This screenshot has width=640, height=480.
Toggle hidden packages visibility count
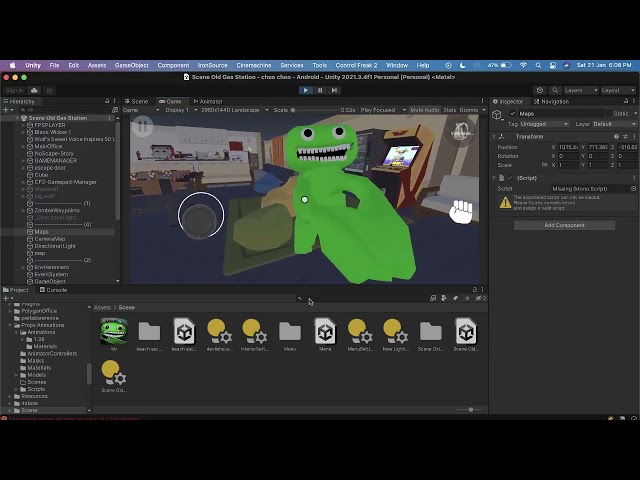pyautogui.click(x=481, y=298)
